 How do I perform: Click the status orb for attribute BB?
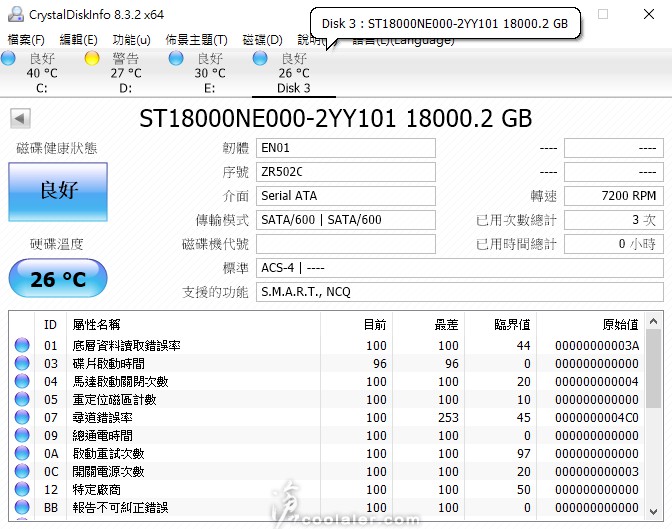click(22, 507)
